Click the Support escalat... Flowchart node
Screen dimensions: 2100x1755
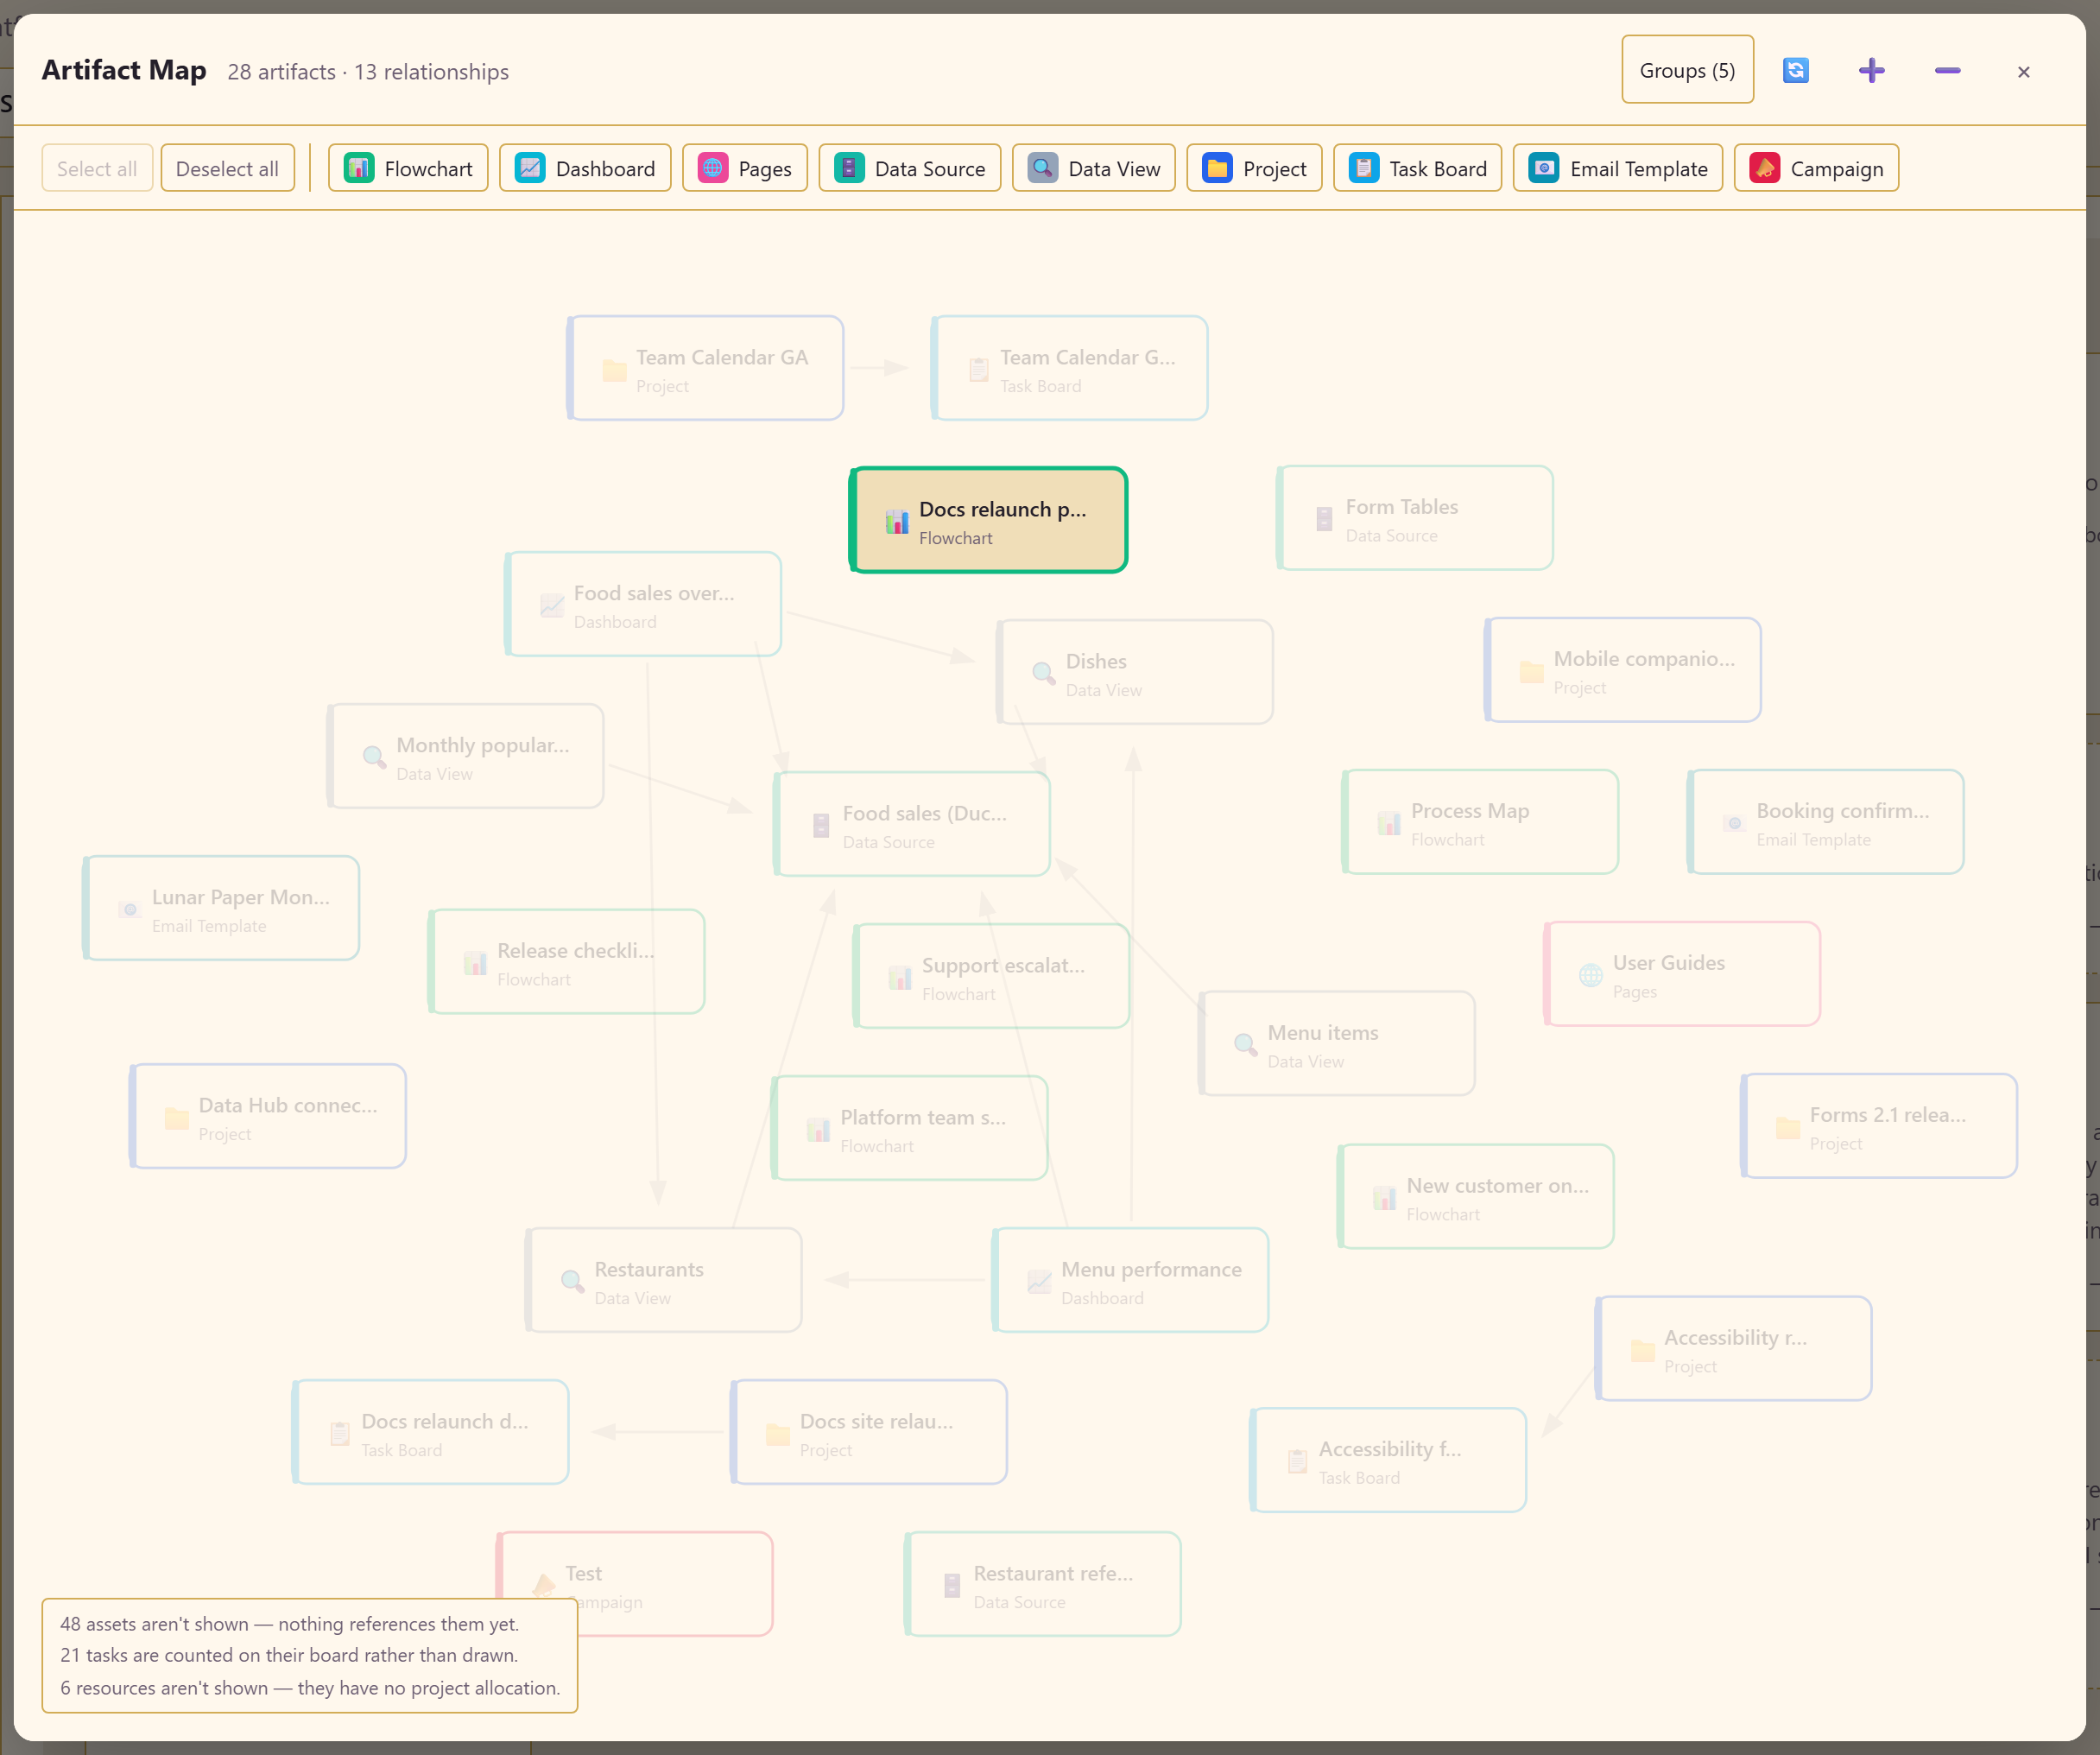[x=991, y=976]
